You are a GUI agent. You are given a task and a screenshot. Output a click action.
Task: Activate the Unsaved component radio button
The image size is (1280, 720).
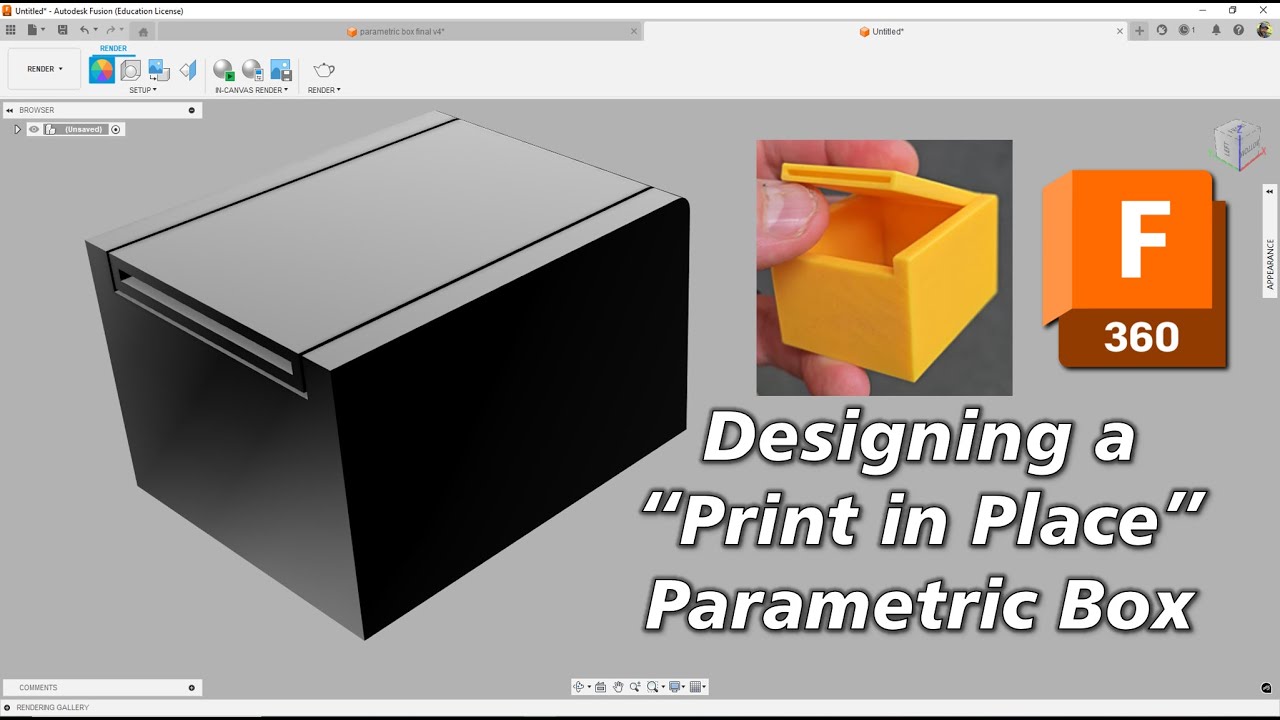click(x=116, y=129)
